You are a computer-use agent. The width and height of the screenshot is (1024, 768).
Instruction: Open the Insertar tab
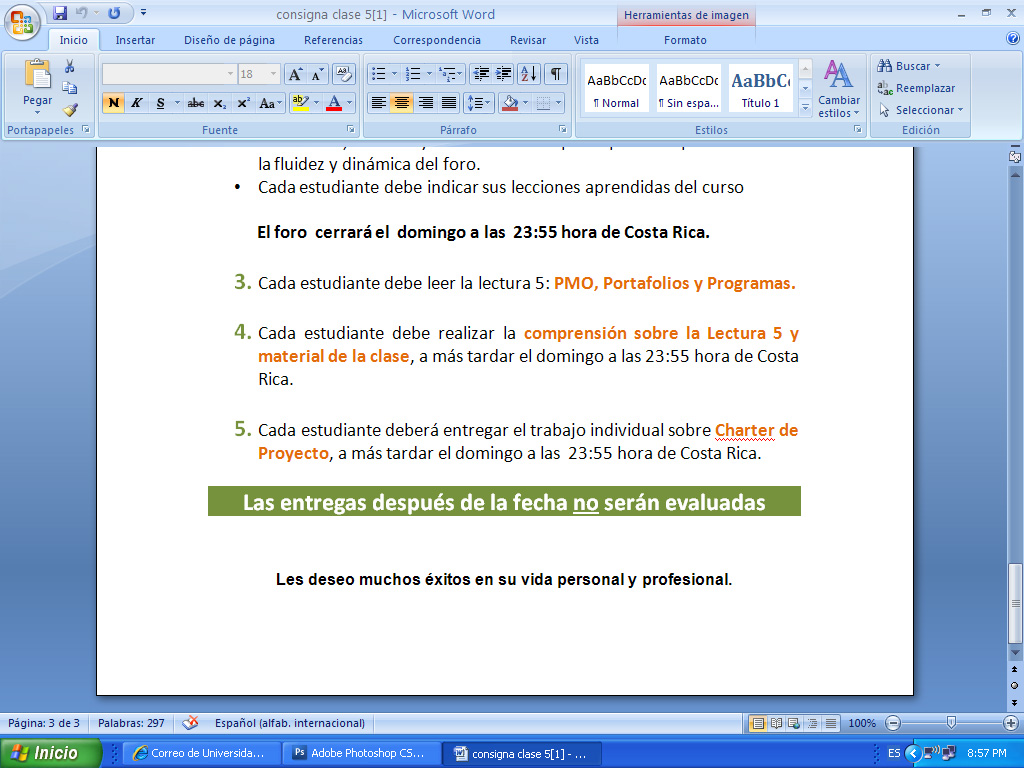[135, 40]
